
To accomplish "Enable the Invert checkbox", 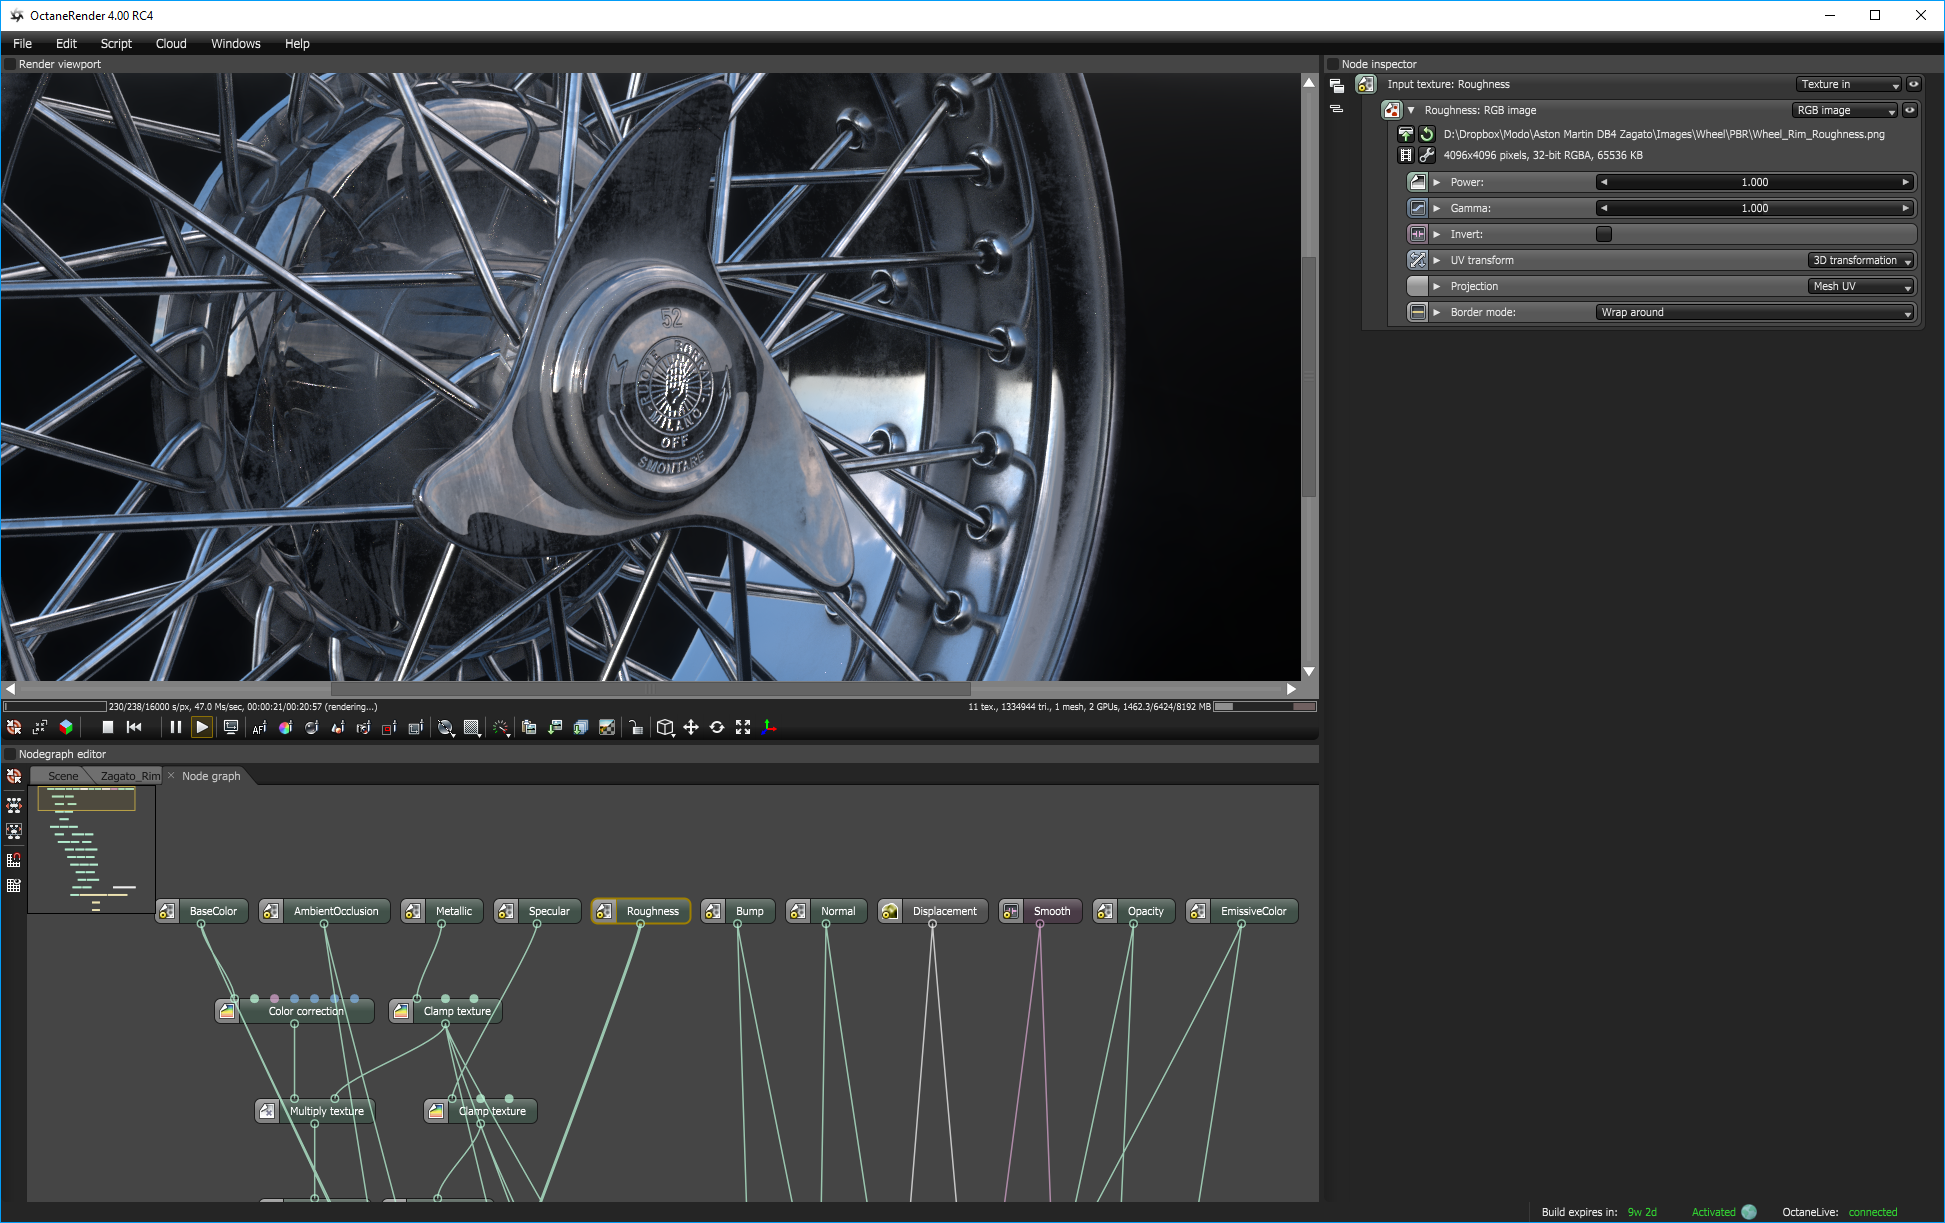I will pyautogui.click(x=1603, y=234).
